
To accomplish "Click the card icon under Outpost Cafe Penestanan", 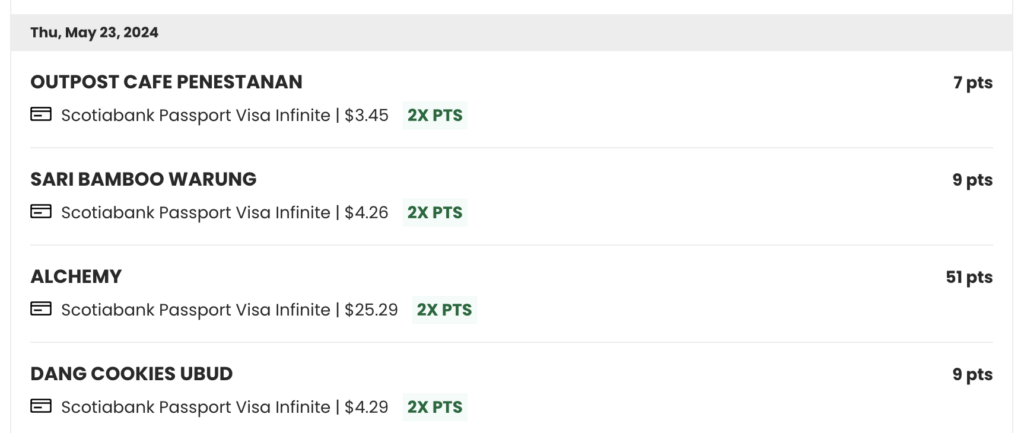I will pos(41,115).
